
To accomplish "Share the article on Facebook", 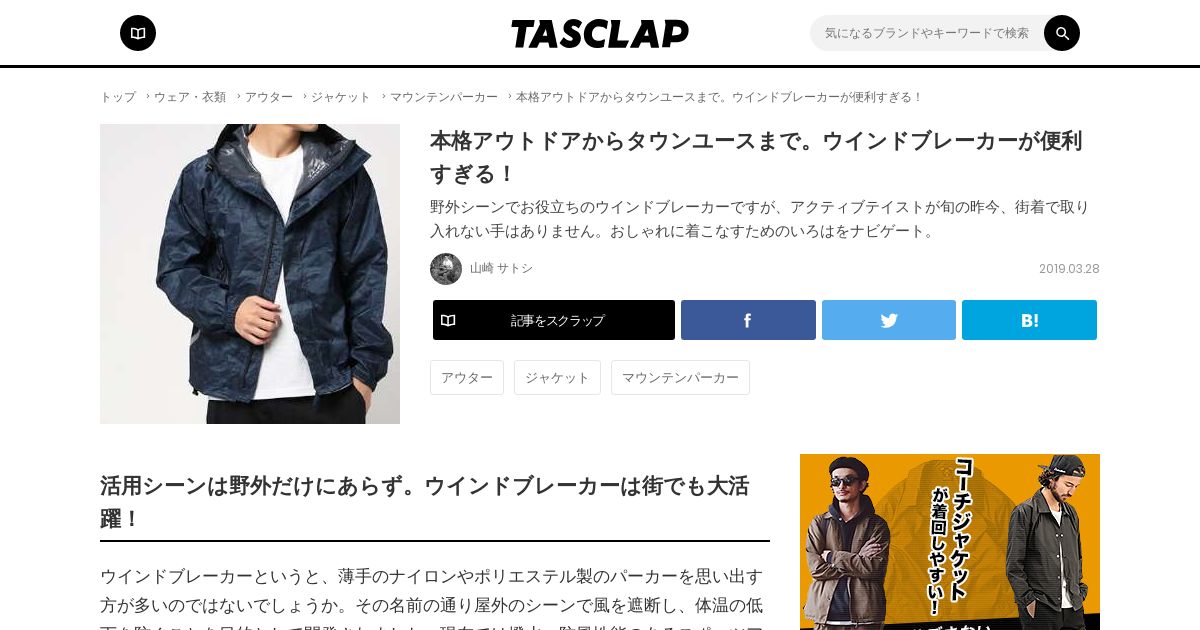I will pyautogui.click(x=748, y=320).
